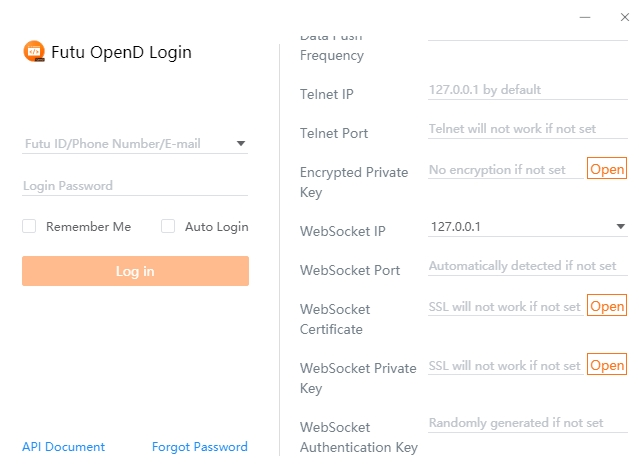Click the WebSocket Authentication Key field
639x469 pixels.
(x=527, y=424)
